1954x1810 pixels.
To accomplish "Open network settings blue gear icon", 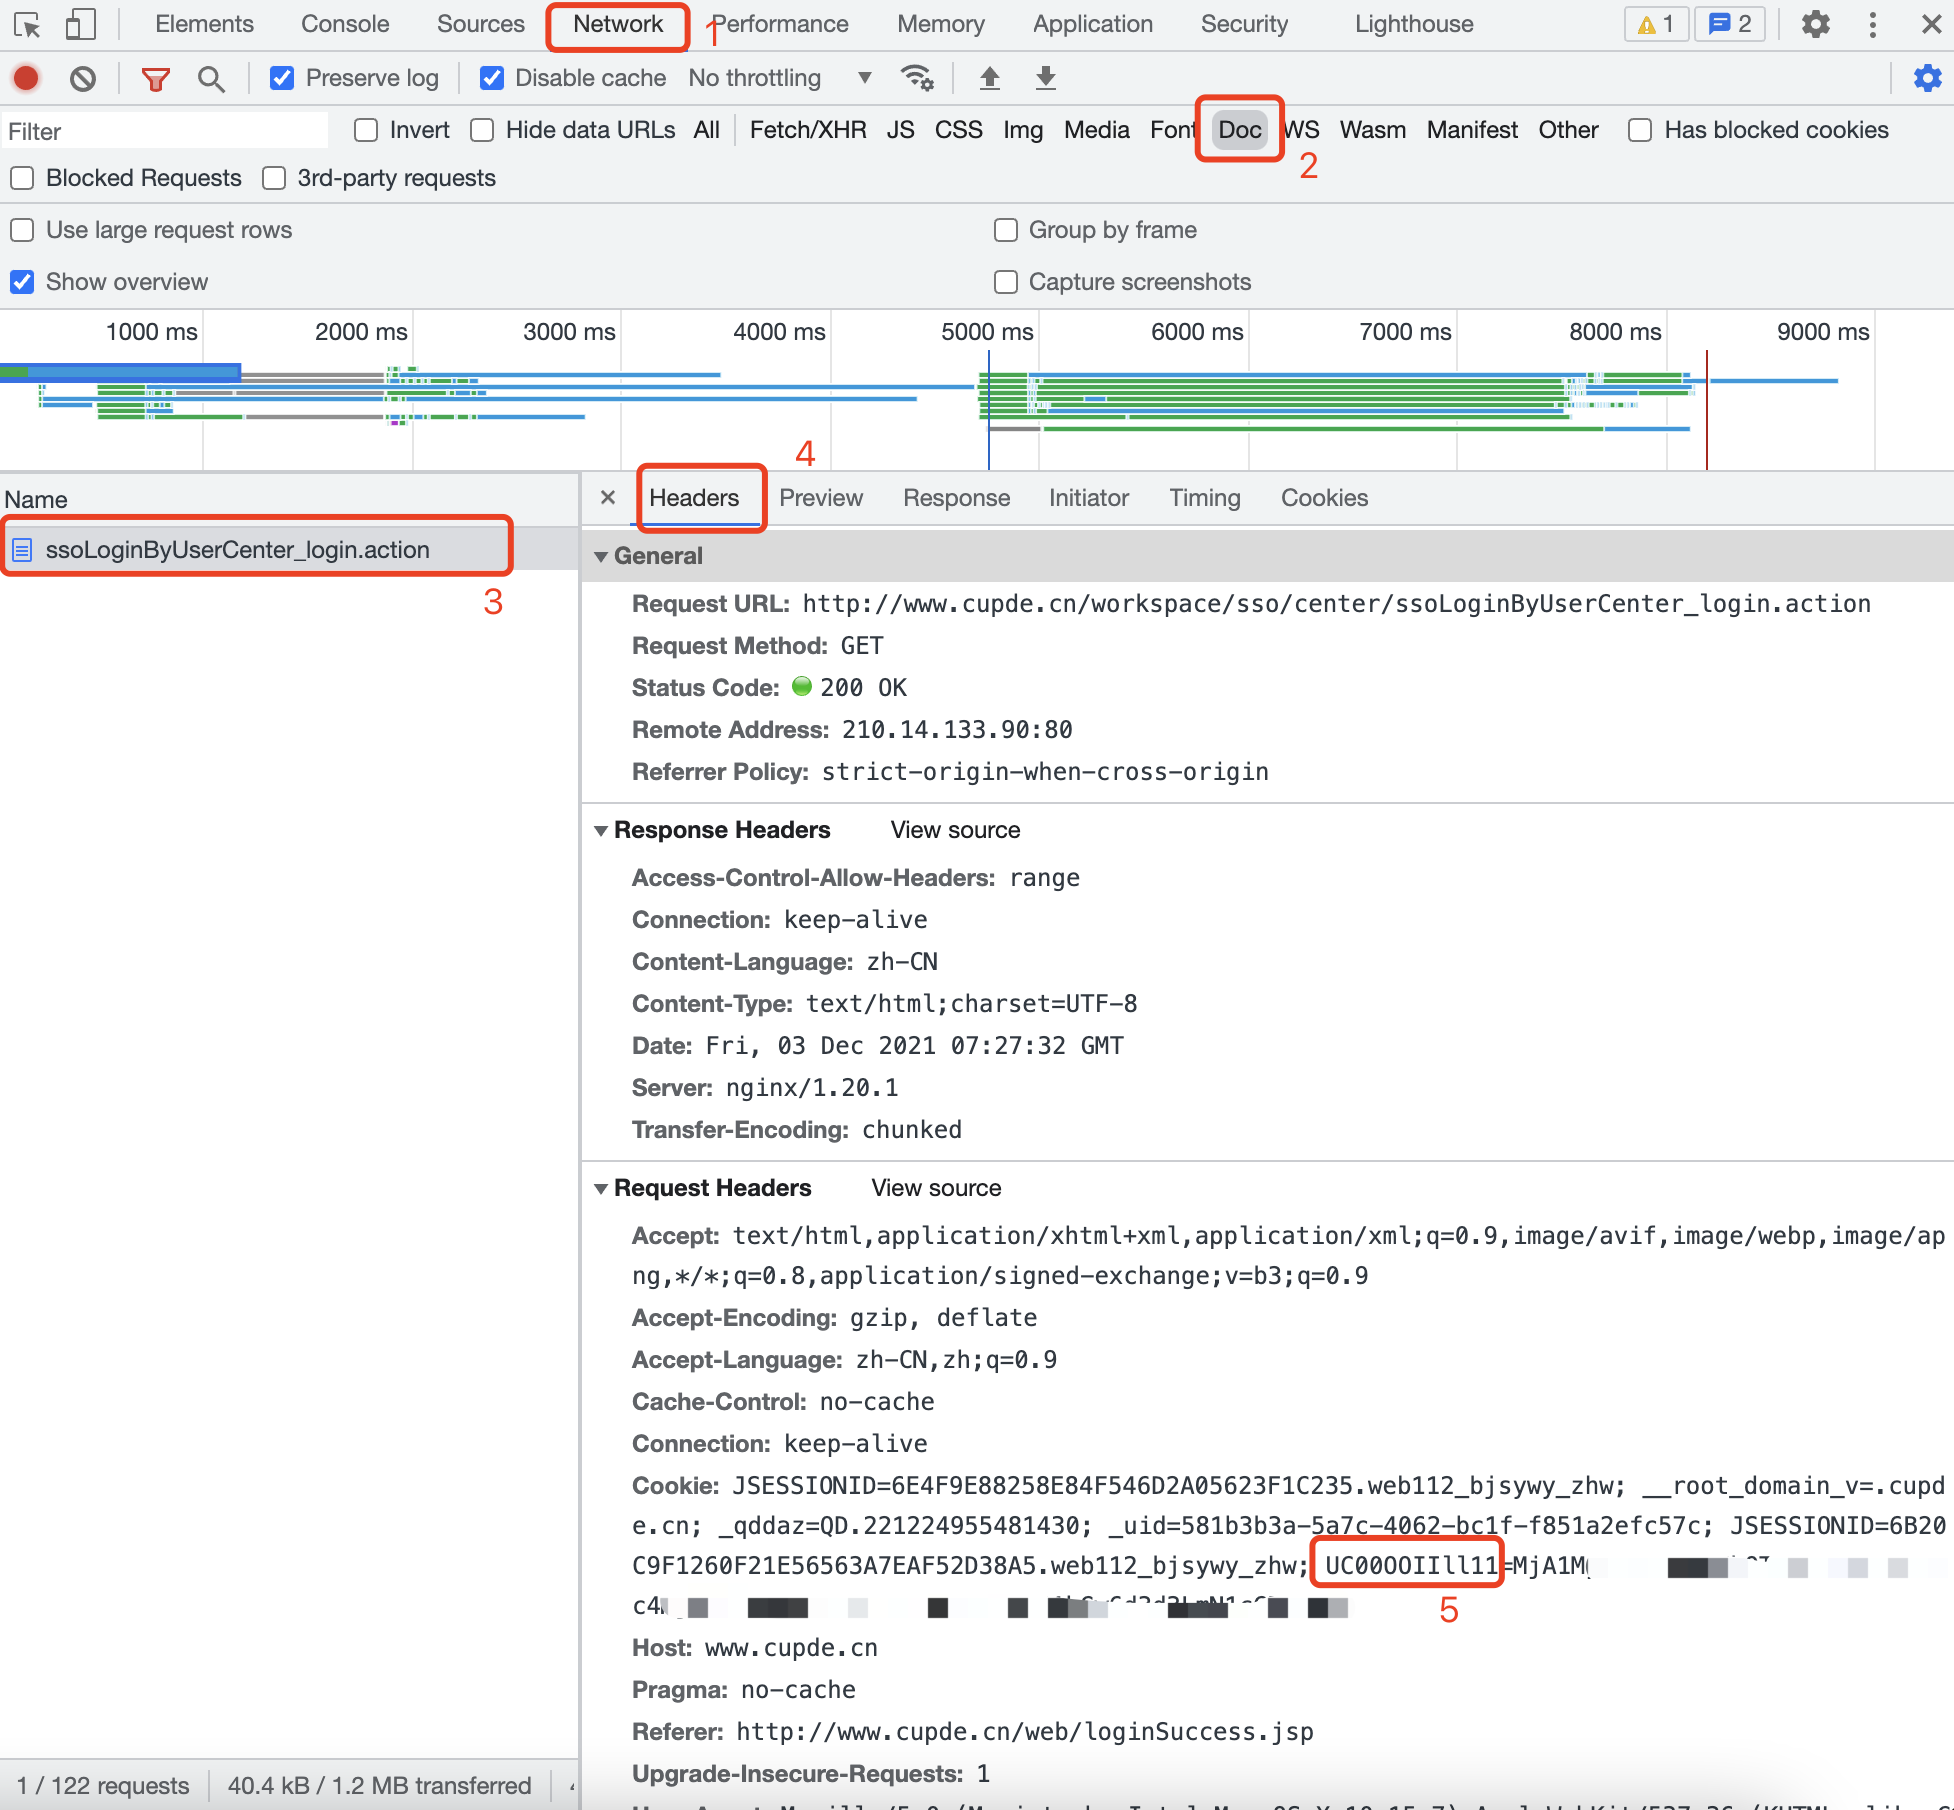I will click(1927, 78).
